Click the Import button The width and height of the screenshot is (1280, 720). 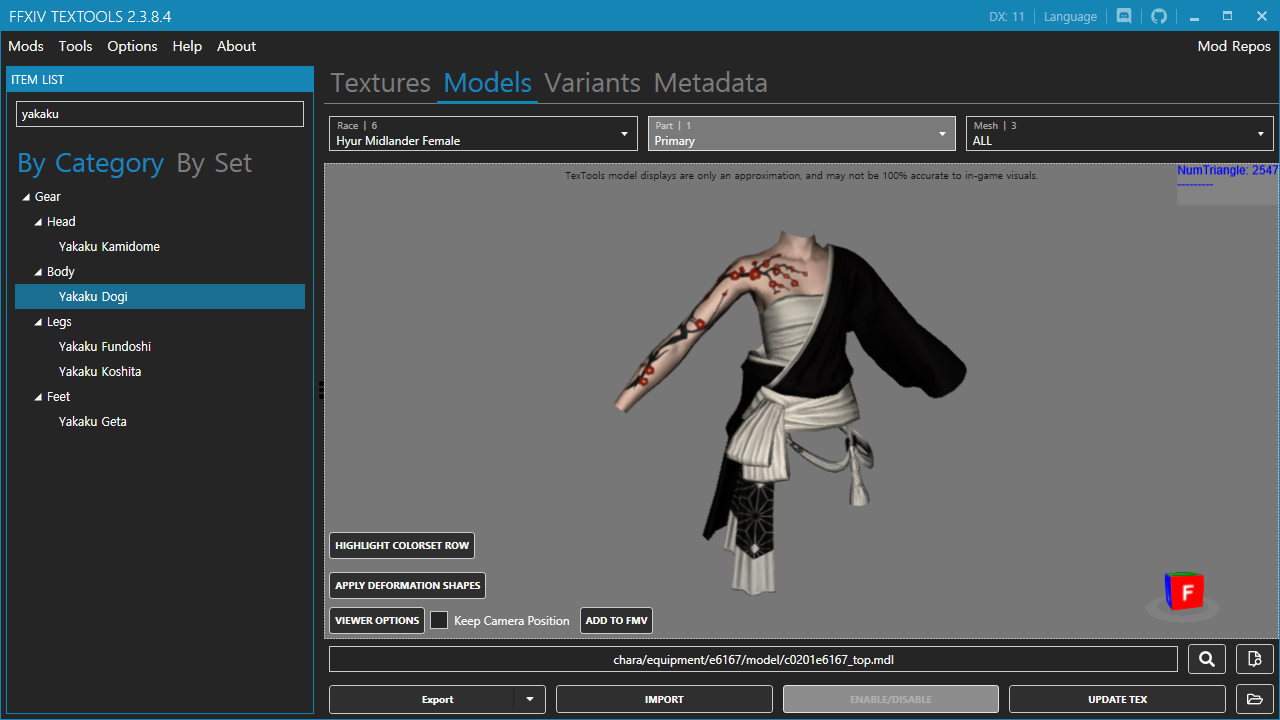pyautogui.click(x=664, y=699)
